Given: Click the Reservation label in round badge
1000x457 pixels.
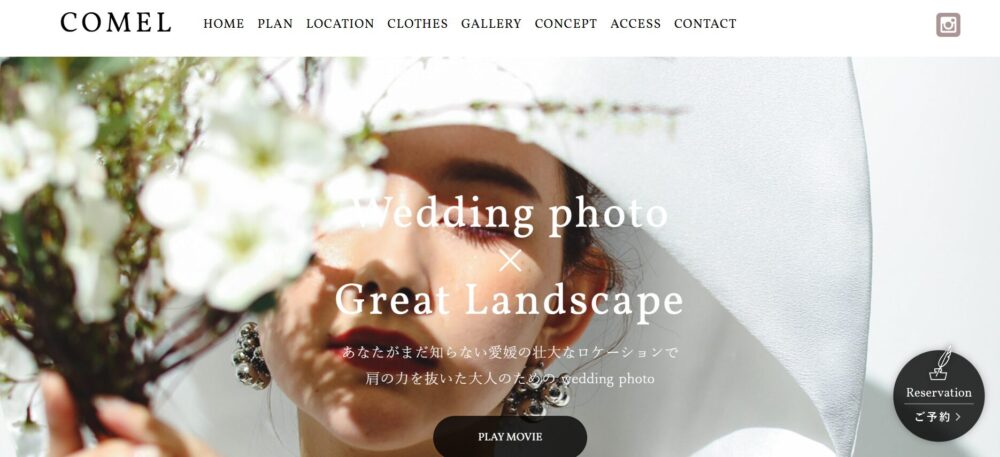Looking at the screenshot, I should pyautogui.click(x=939, y=393).
